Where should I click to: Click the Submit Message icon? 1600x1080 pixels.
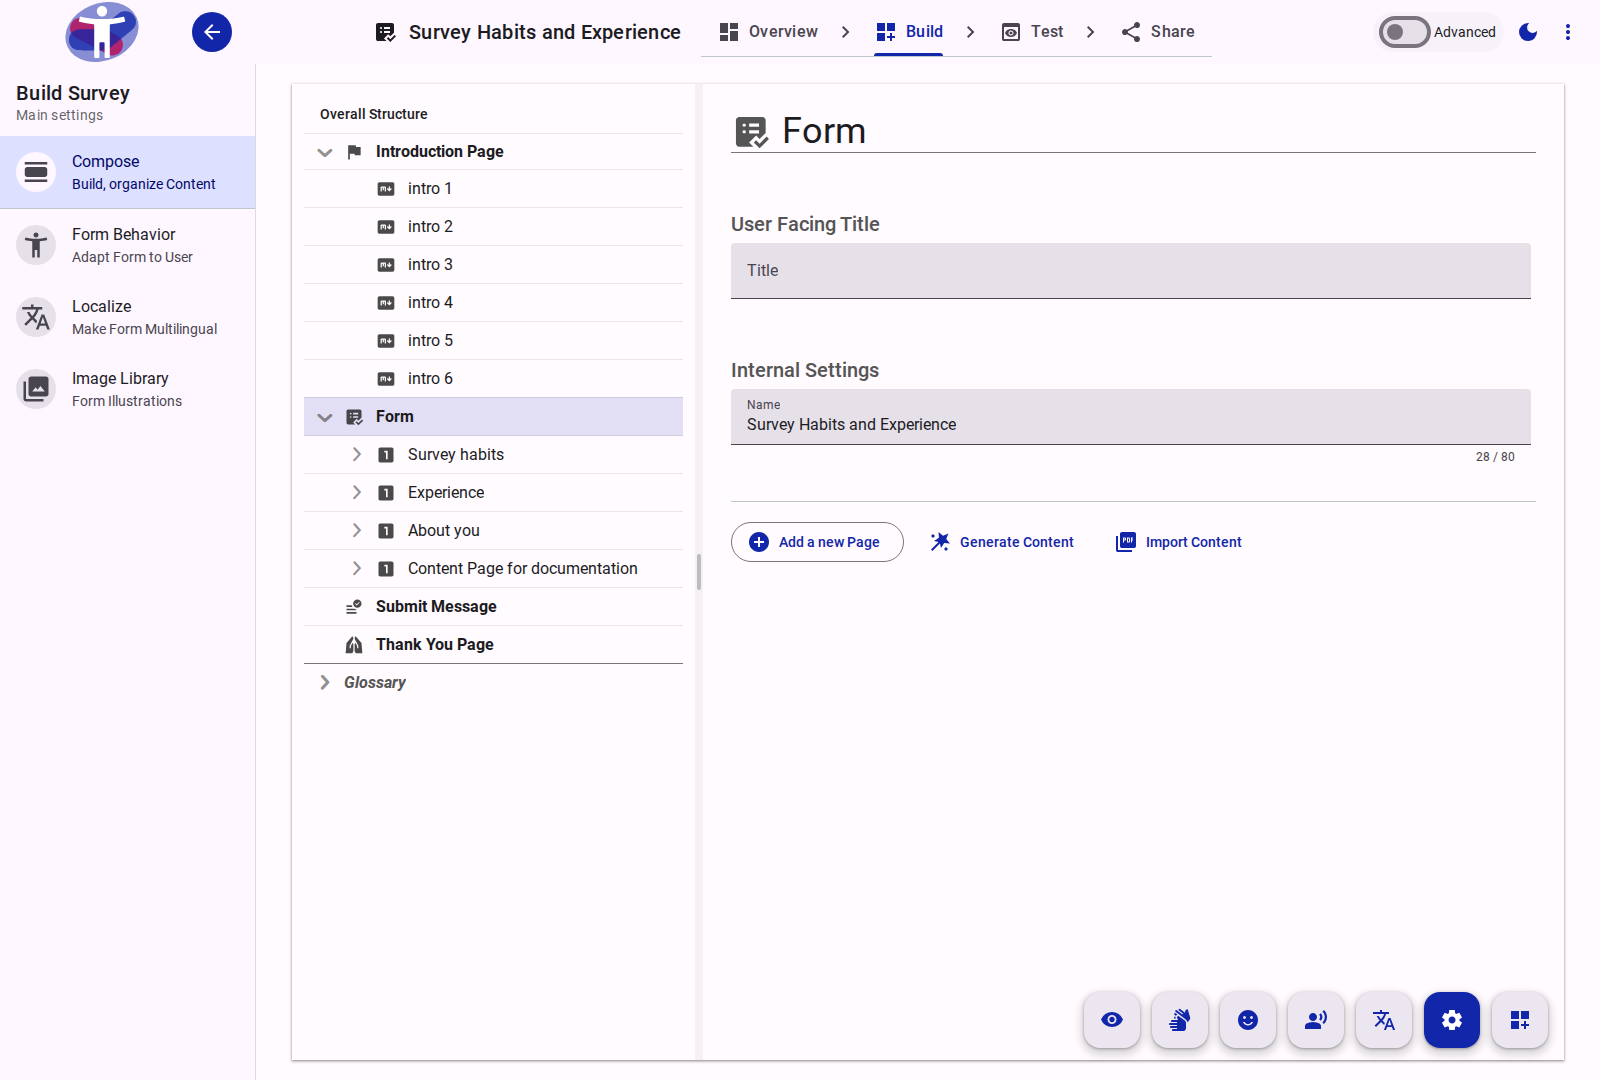pos(354,607)
